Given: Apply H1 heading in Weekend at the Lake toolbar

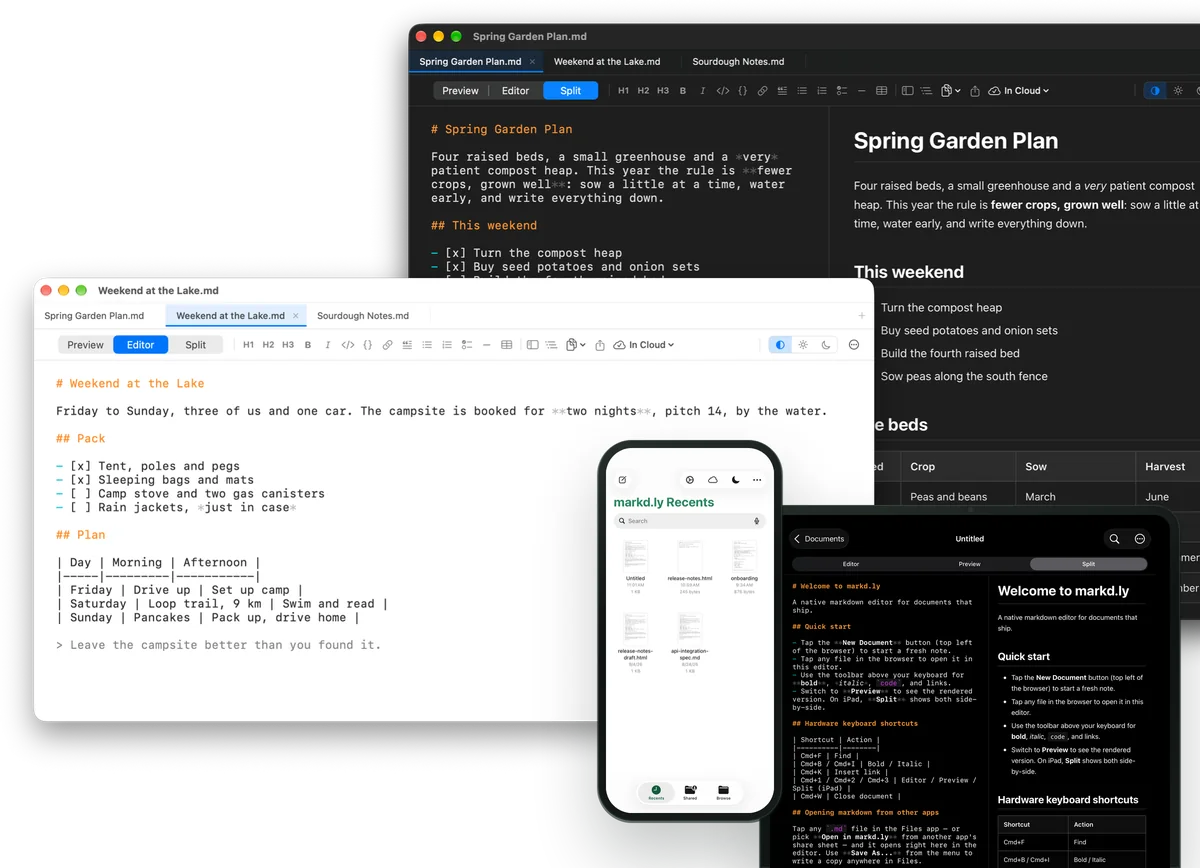Looking at the screenshot, I should click(x=249, y=345).
